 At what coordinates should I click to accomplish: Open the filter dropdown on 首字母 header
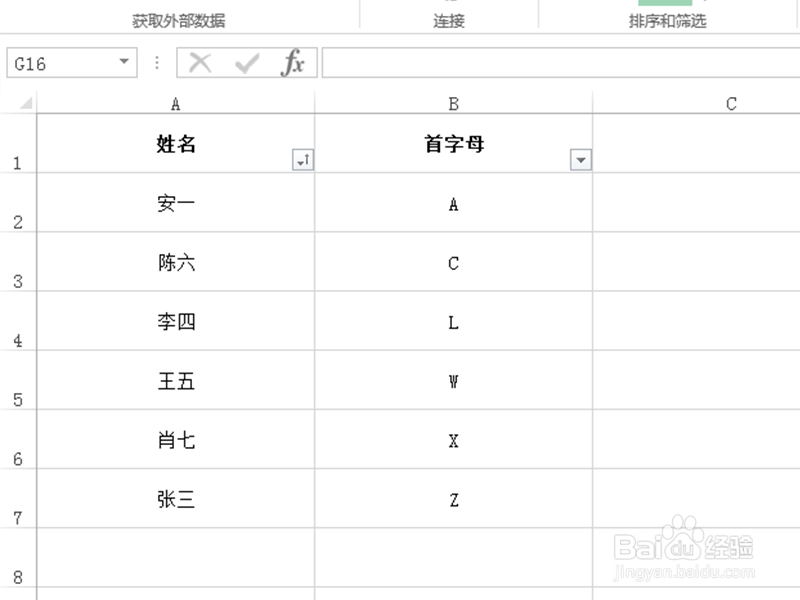point(580,158)
